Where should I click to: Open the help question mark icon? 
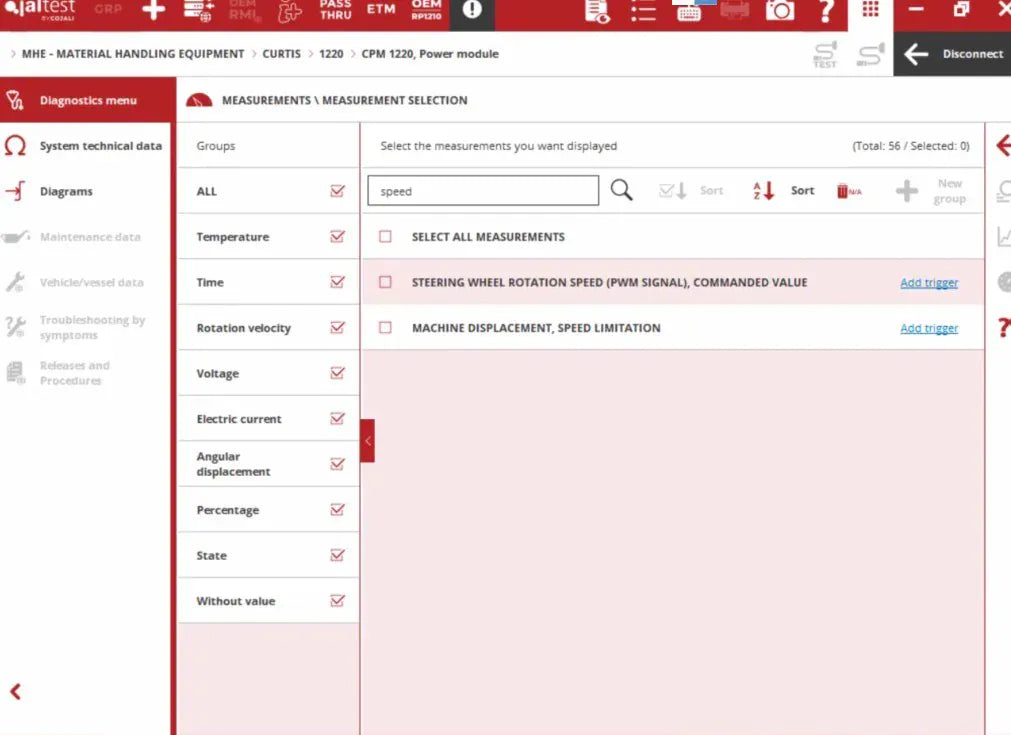tap(825, 11)
